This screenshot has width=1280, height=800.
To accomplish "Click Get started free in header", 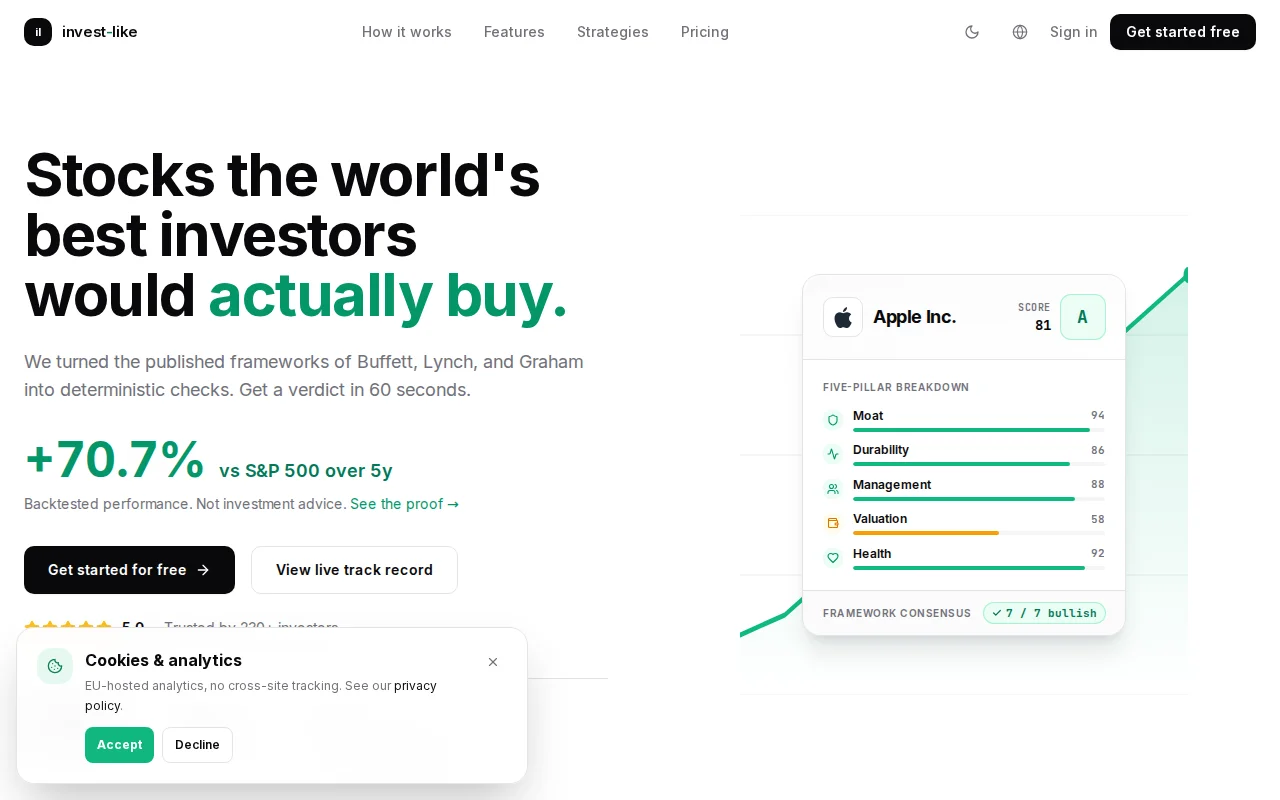I will point(1183,32).
